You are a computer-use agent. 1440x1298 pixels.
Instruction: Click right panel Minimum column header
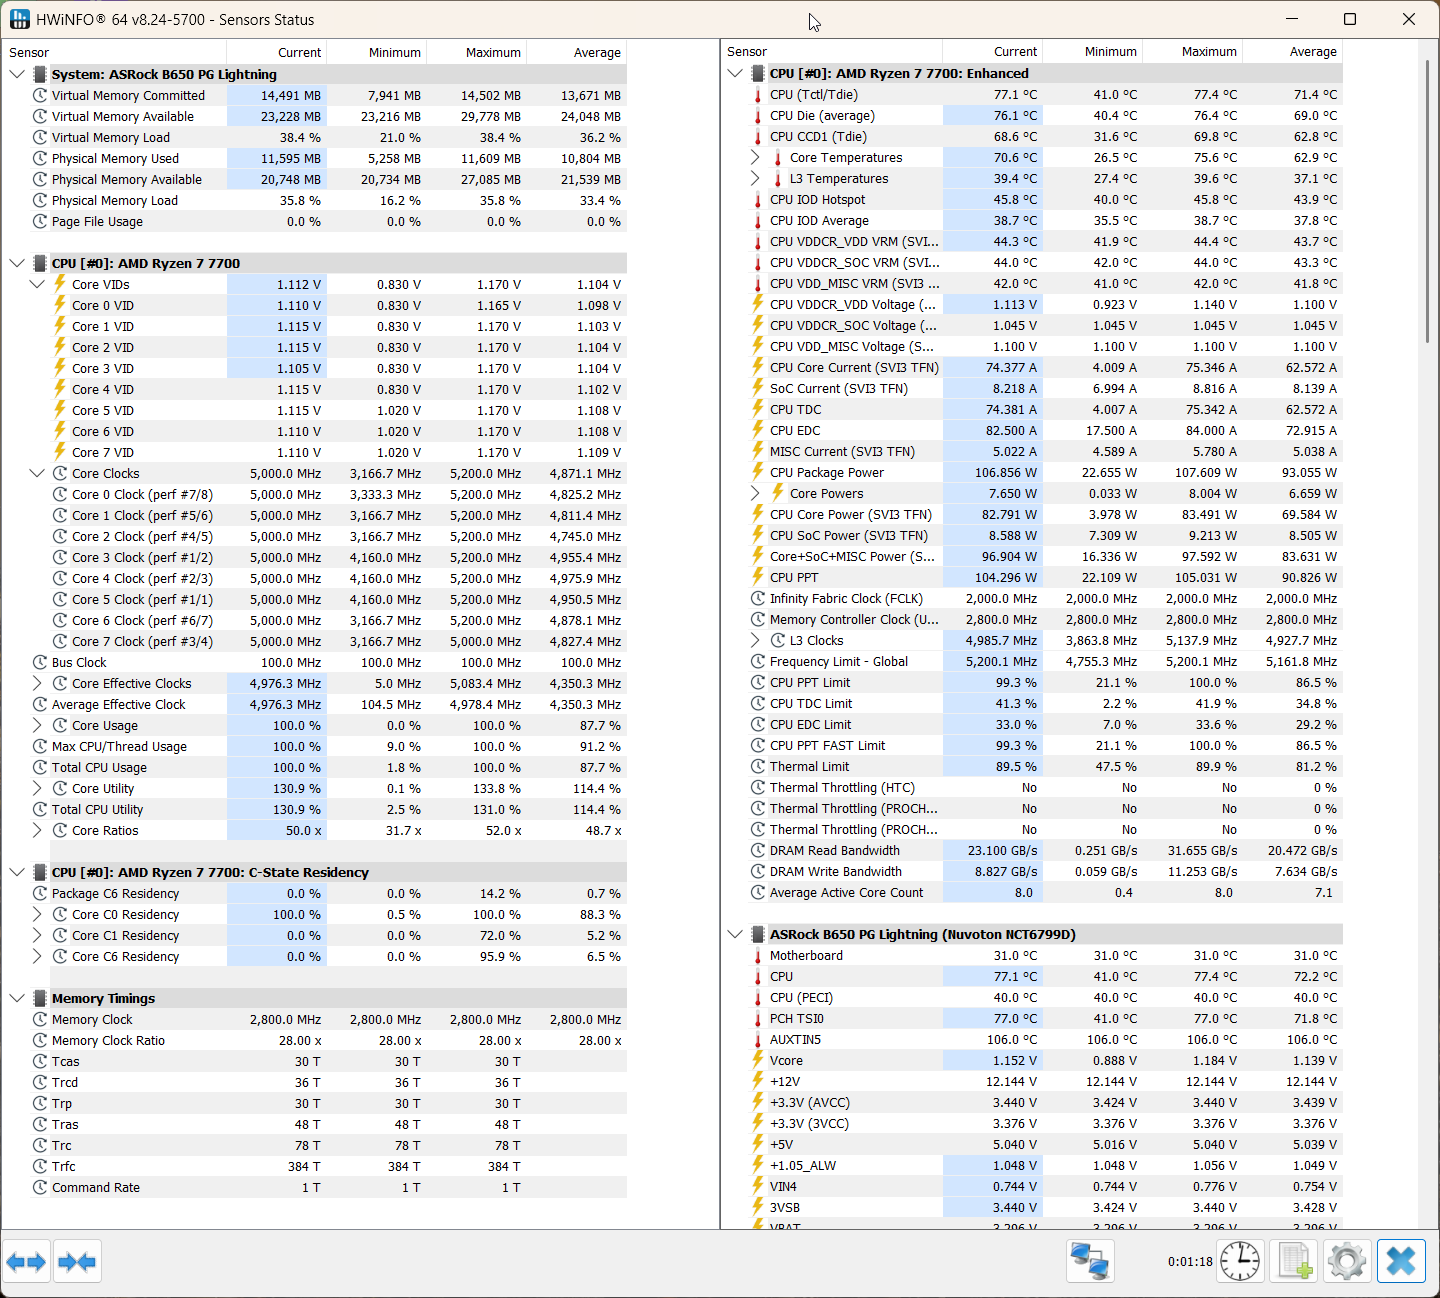coord(1093,51)
